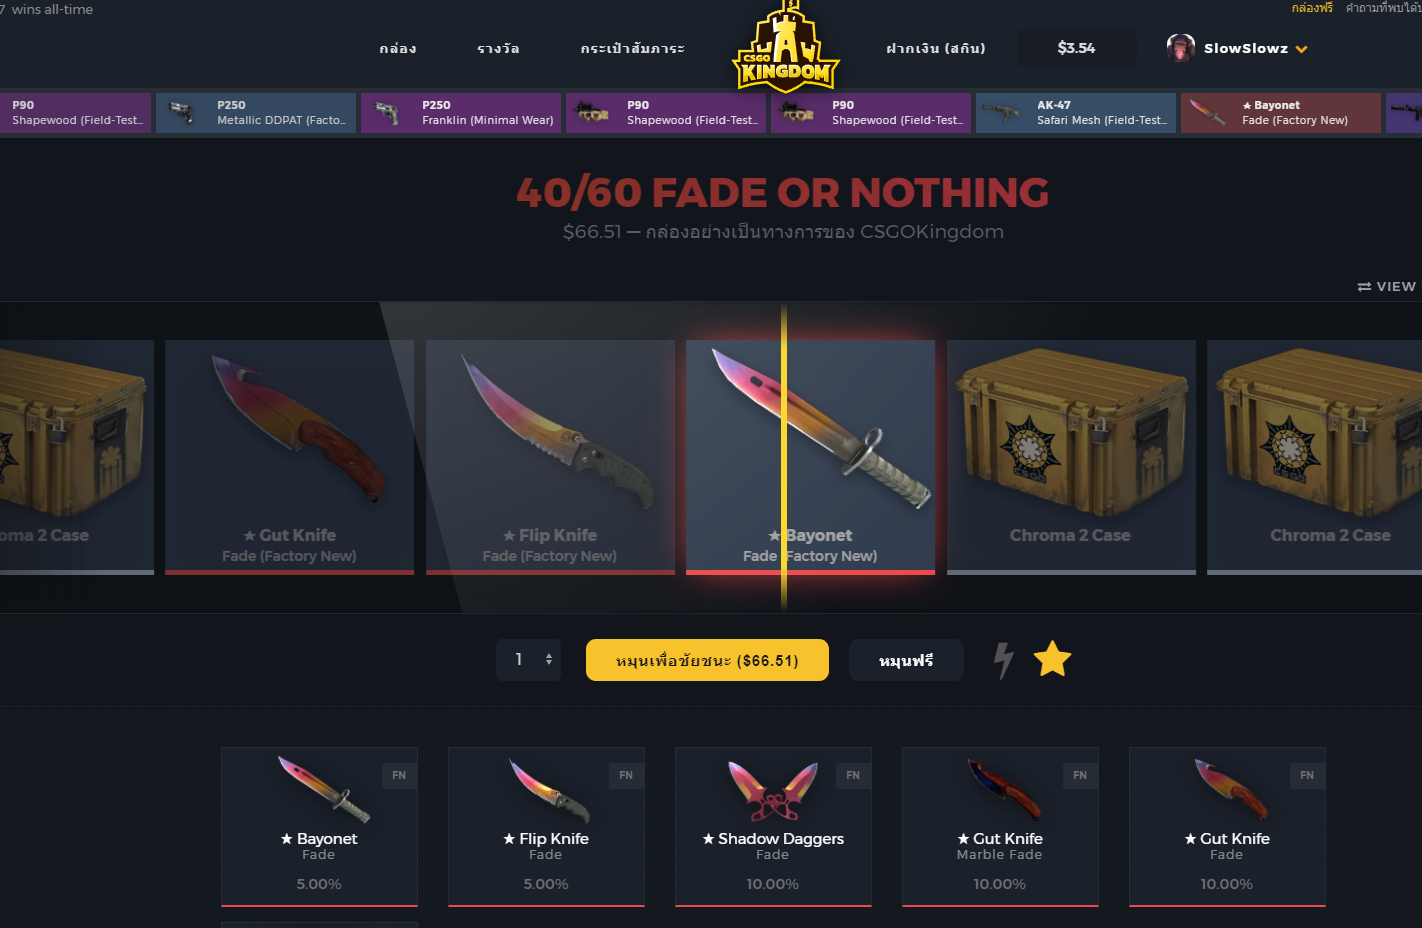Open the Shadow Daggers Fade item card
The width and height of the screenshot is (1422, 928).
pos(773,827)
